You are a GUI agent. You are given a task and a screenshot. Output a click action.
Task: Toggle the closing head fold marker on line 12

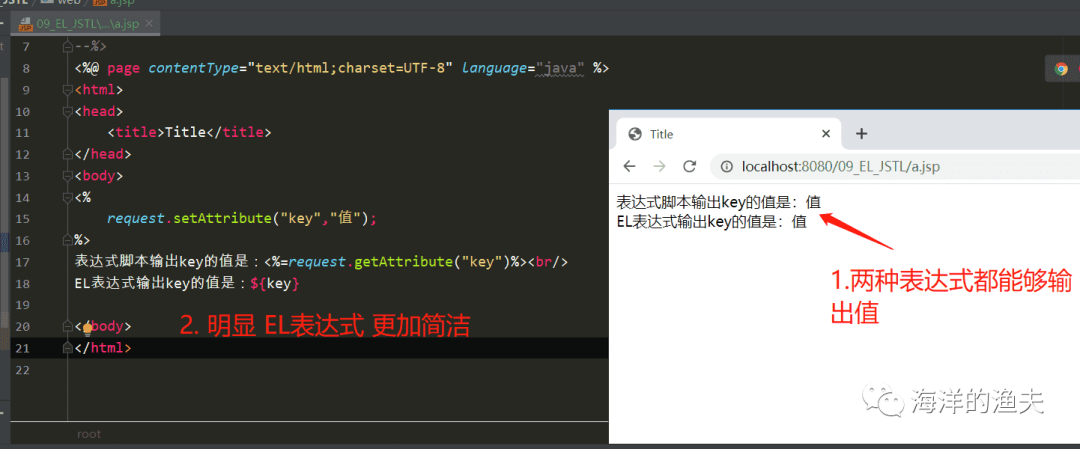68,154
